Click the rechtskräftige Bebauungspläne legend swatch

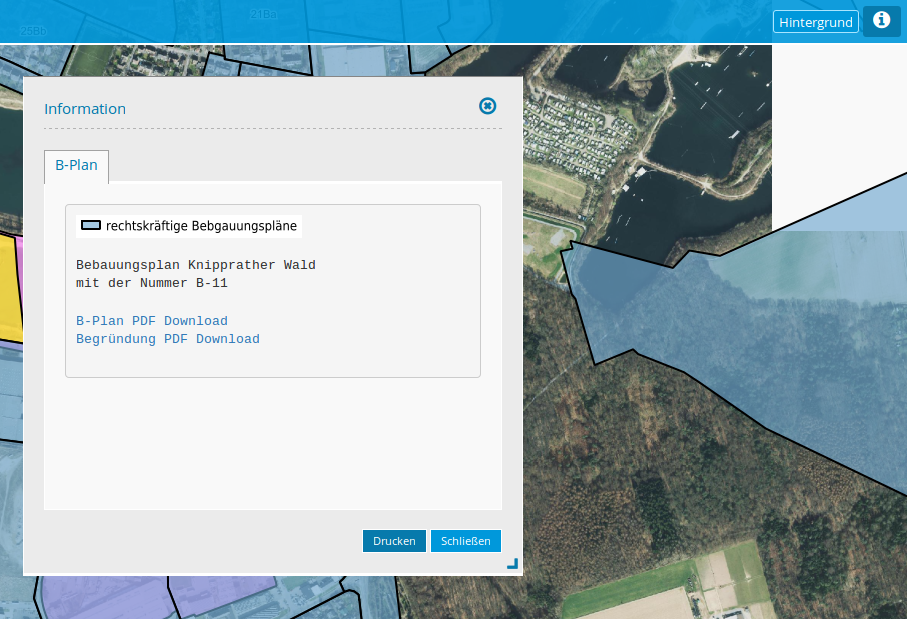(x=91, y=226)
